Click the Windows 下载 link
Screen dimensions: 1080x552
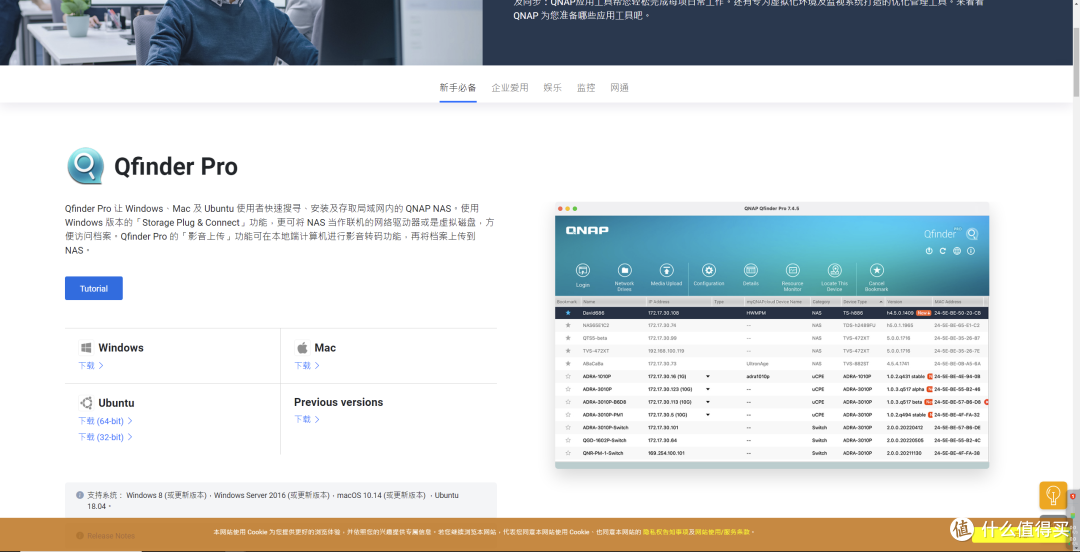coord(90,365)
